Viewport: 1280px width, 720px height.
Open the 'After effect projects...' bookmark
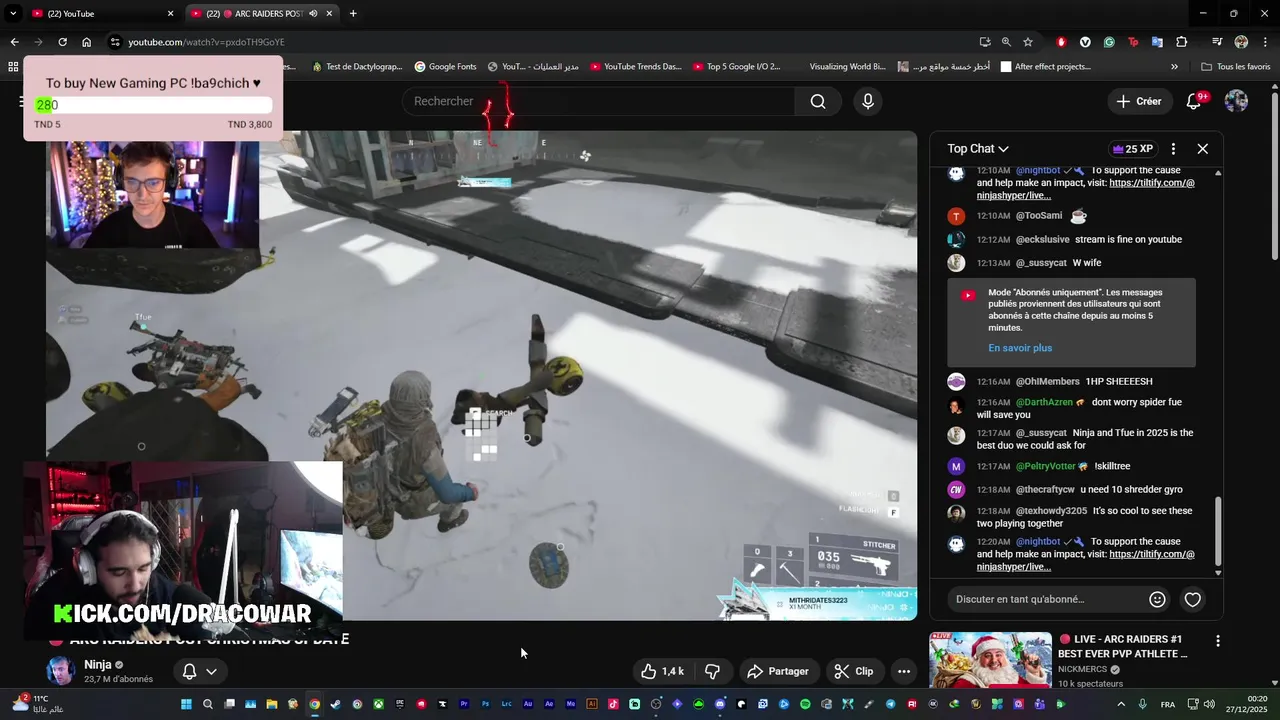[1045, 67]
